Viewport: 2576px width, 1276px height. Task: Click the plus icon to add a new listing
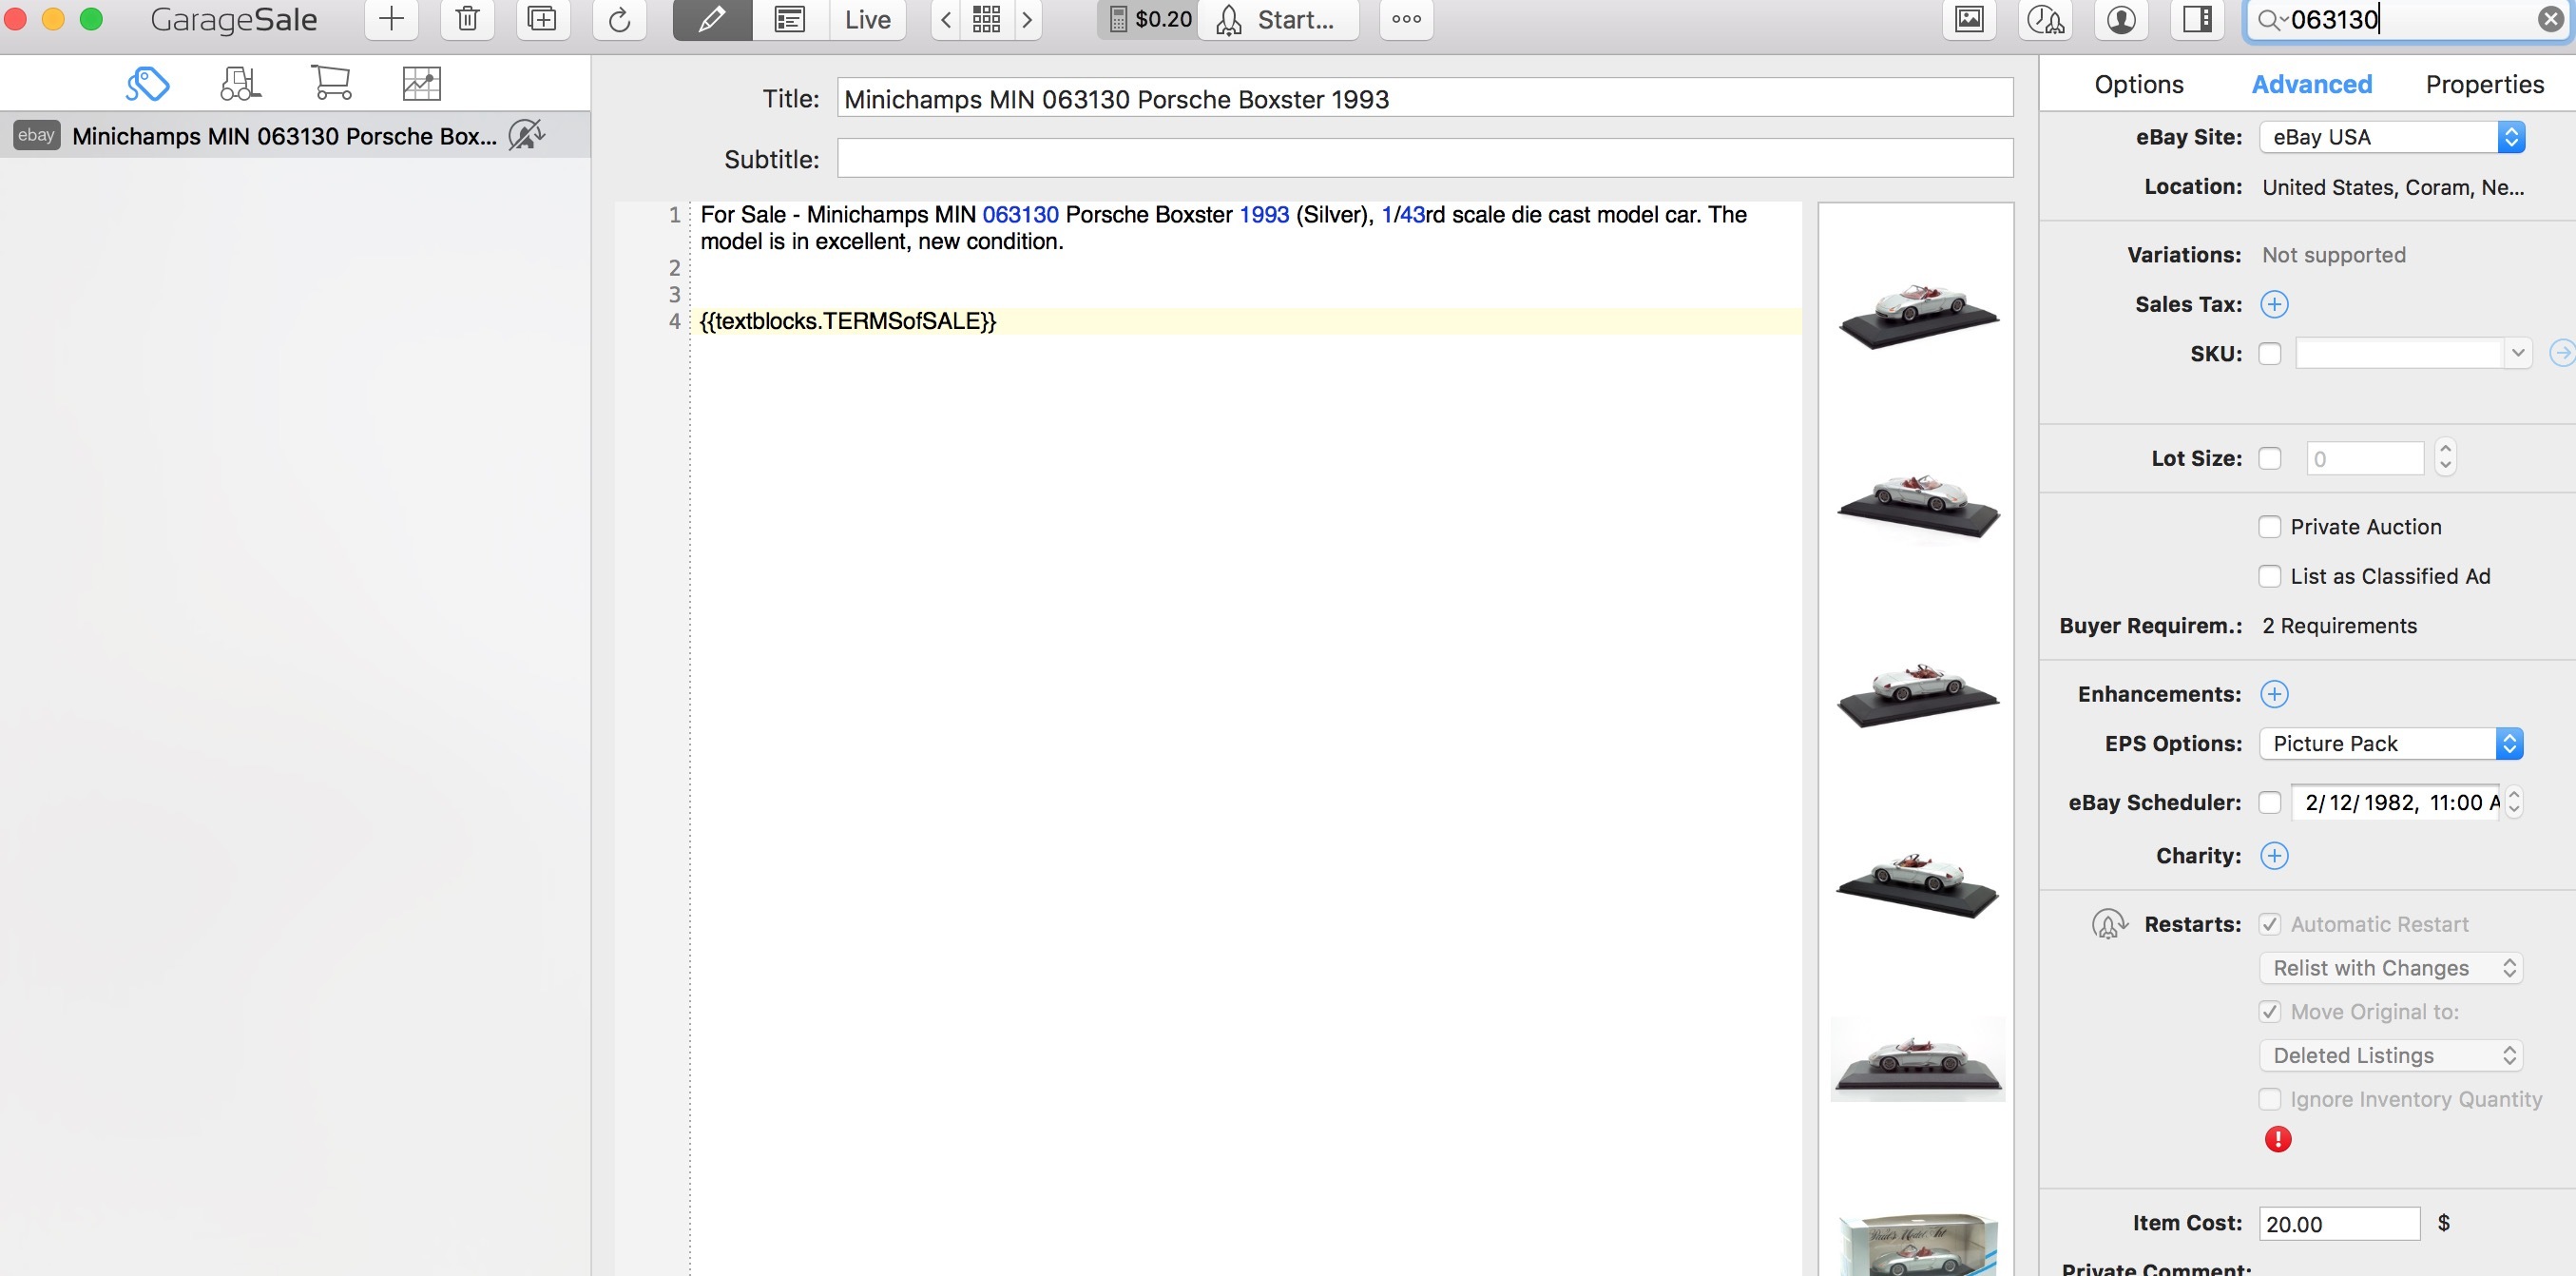pos(391,19)
